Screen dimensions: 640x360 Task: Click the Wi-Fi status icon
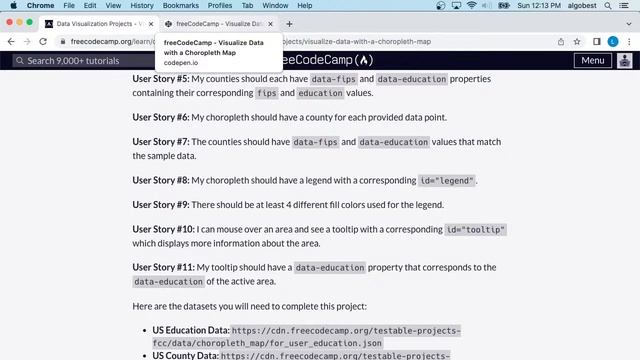pyautogui.click(x=471, y=5)
